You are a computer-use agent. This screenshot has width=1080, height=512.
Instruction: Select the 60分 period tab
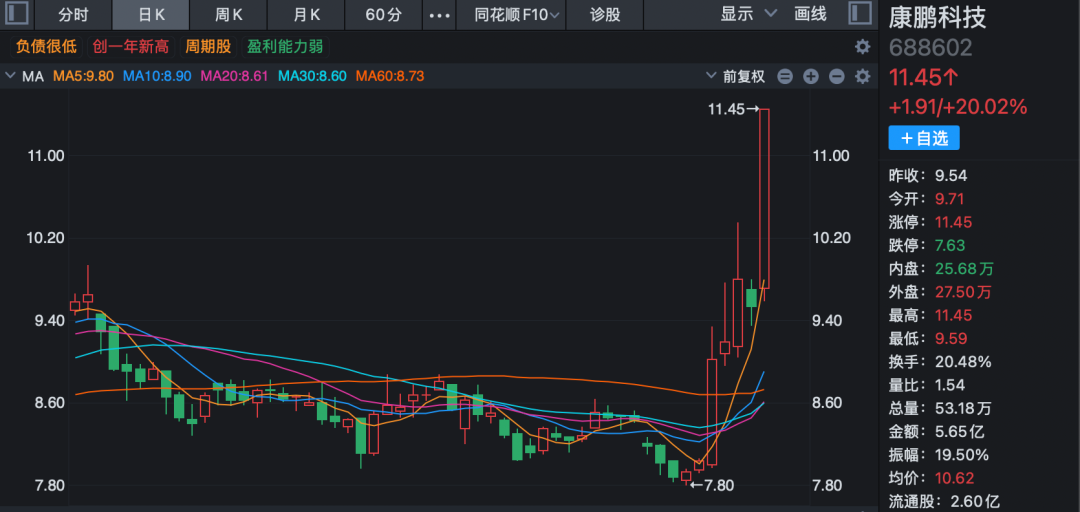(383, 15)
